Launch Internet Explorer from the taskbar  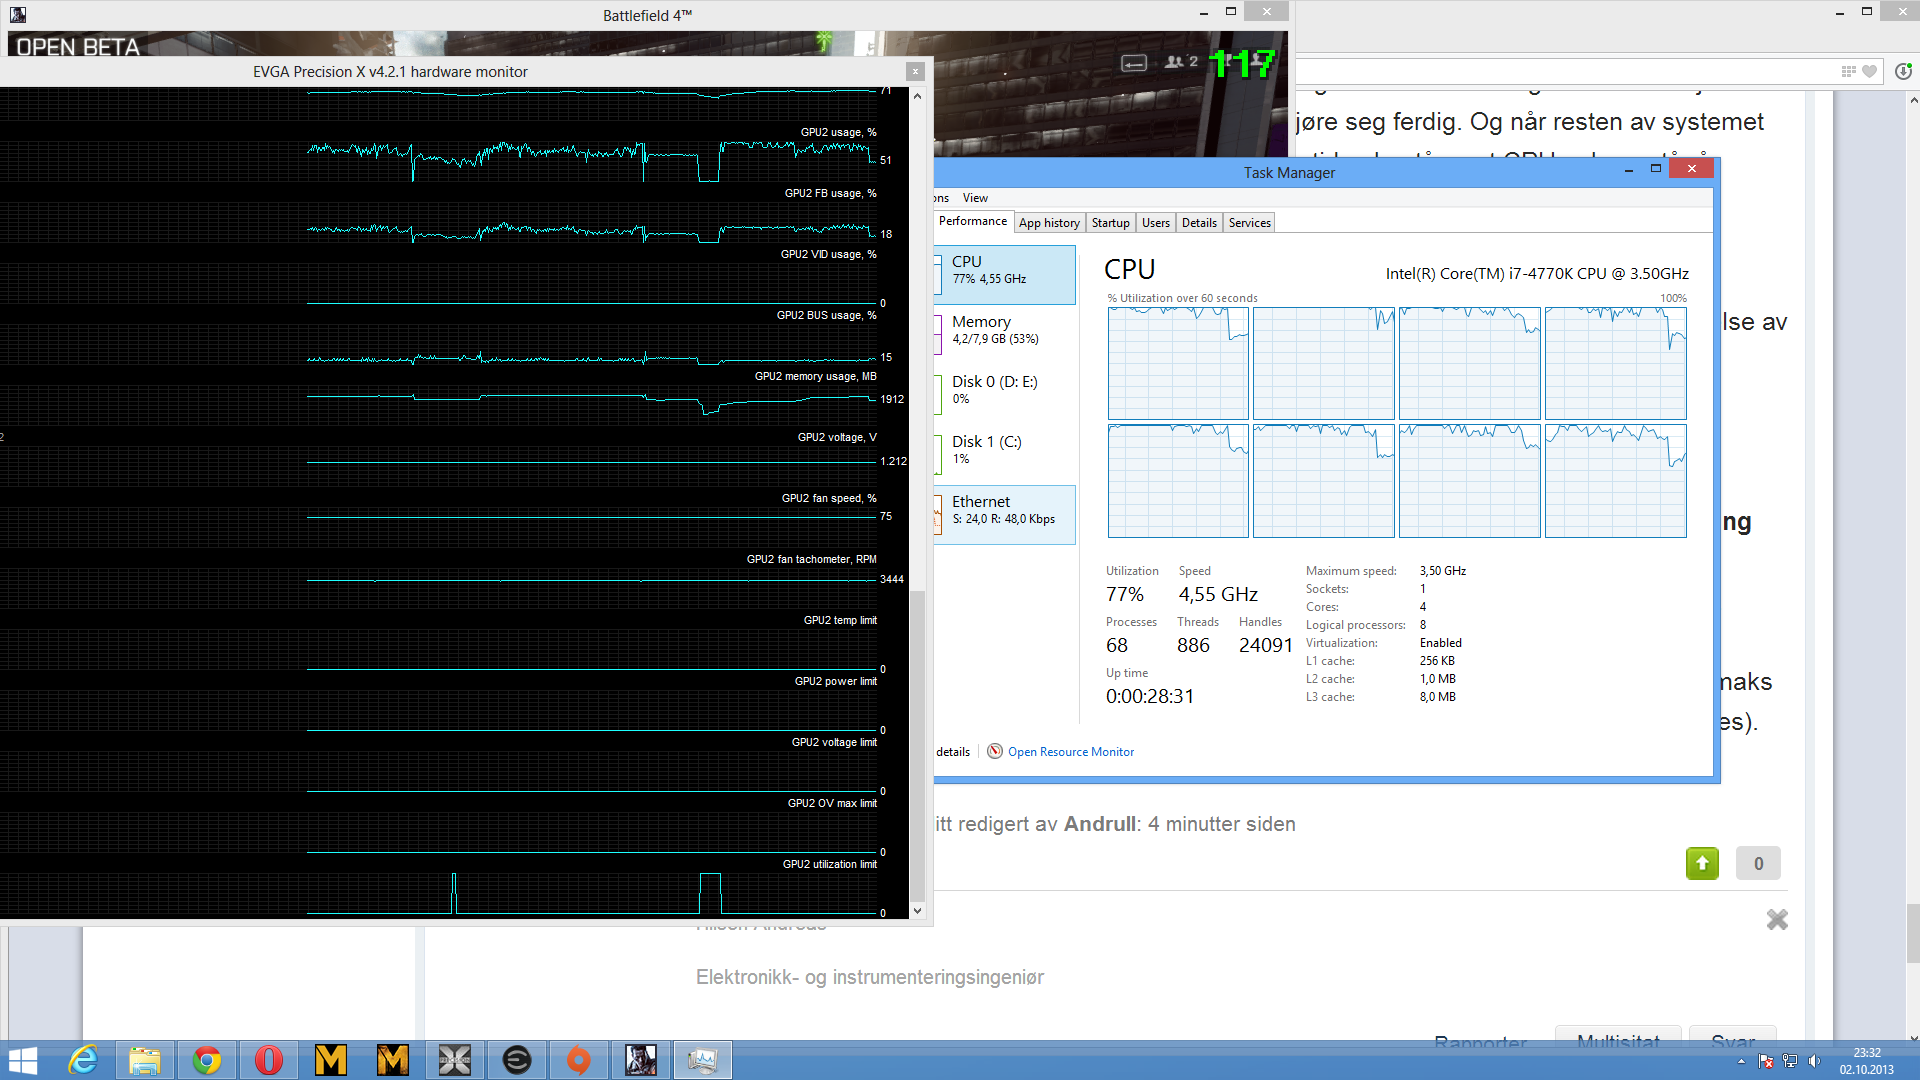click(83, 1060)
